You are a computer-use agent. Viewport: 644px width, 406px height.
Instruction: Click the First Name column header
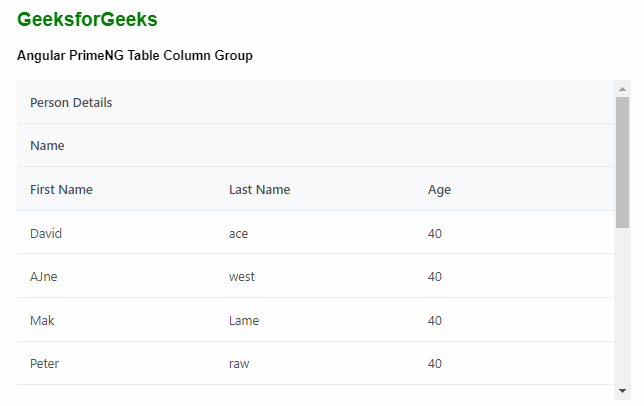61,189
